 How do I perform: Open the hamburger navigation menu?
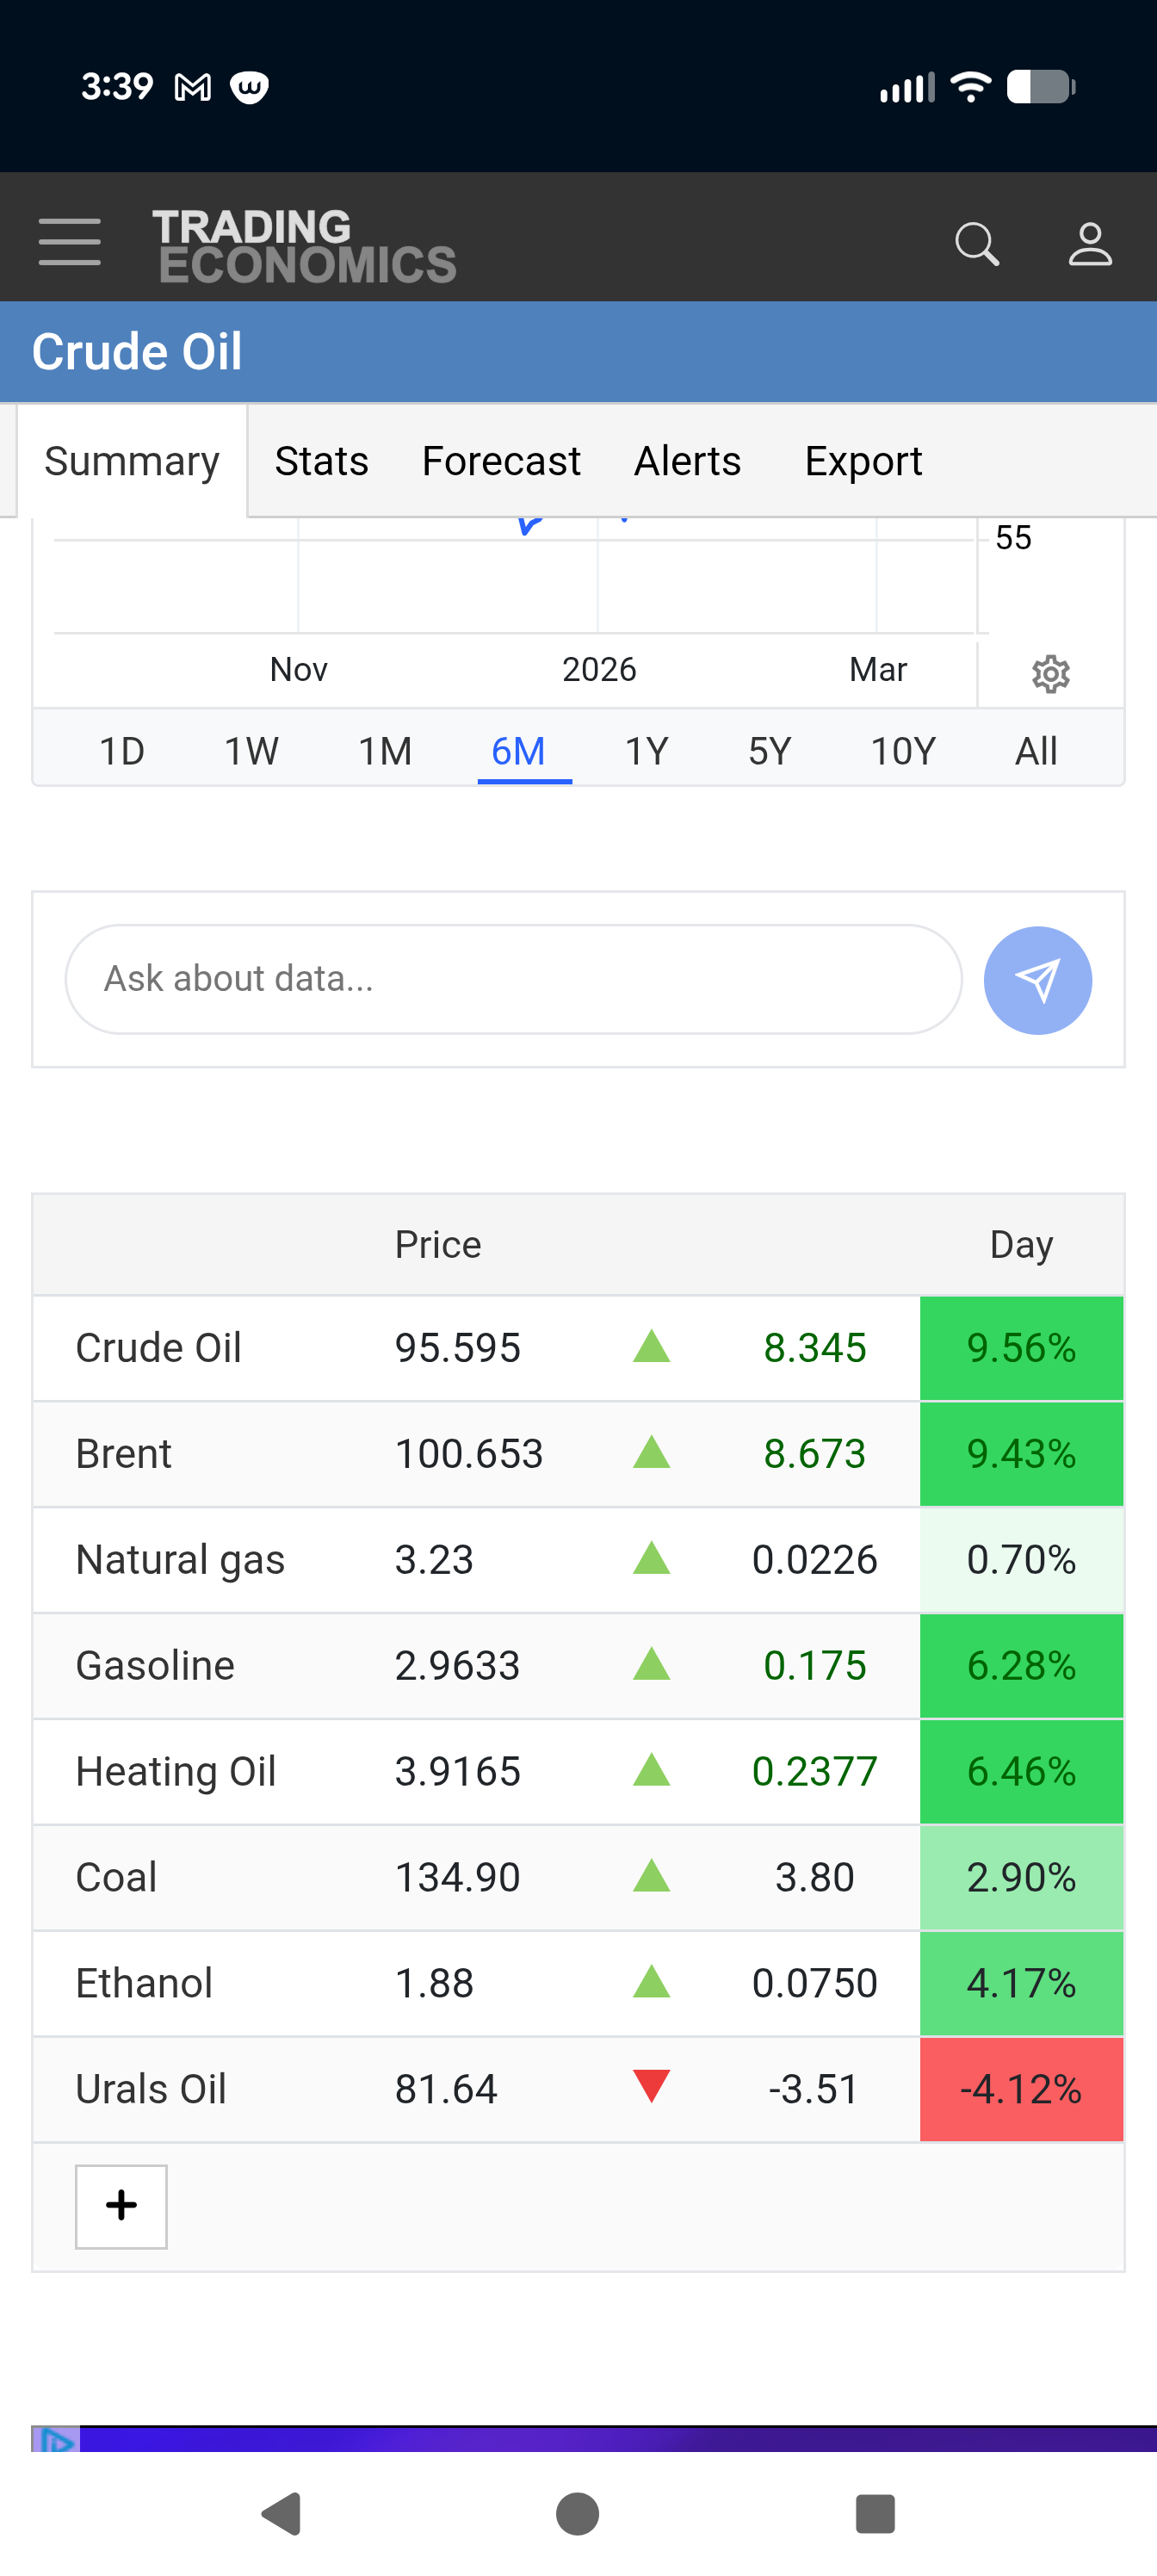[69, 243]
